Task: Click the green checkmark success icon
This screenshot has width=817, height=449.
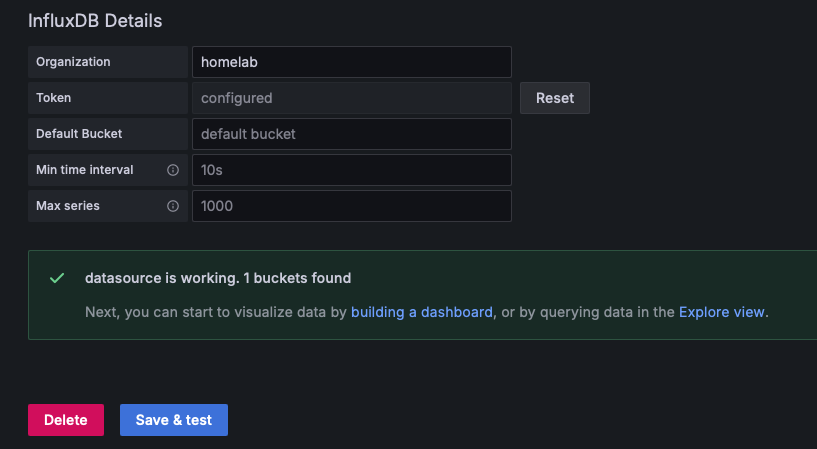Action: point(57,278)
